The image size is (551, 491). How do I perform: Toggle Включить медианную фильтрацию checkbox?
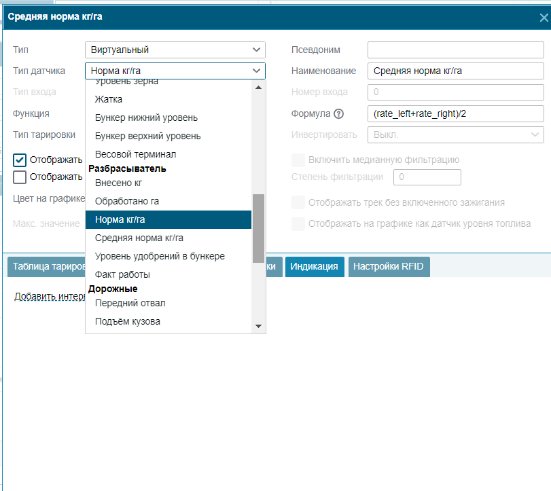(298, 160)
